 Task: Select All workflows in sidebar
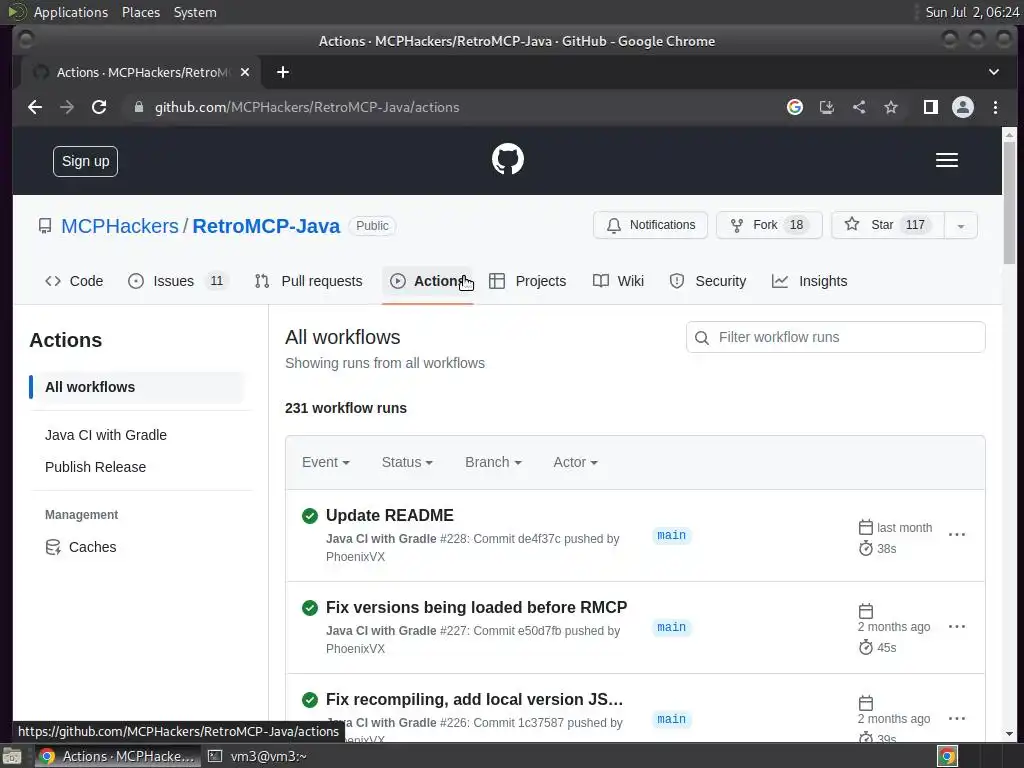click(x=137, y=387)
